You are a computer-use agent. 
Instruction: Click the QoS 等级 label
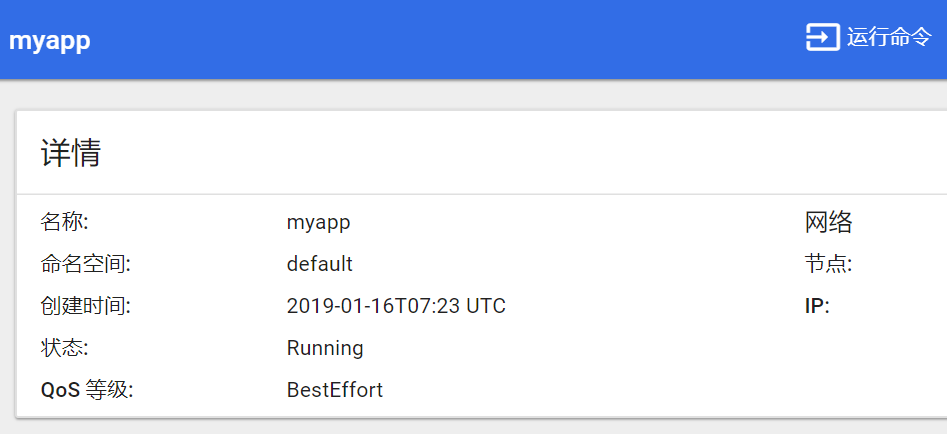(x=87, y=390)
